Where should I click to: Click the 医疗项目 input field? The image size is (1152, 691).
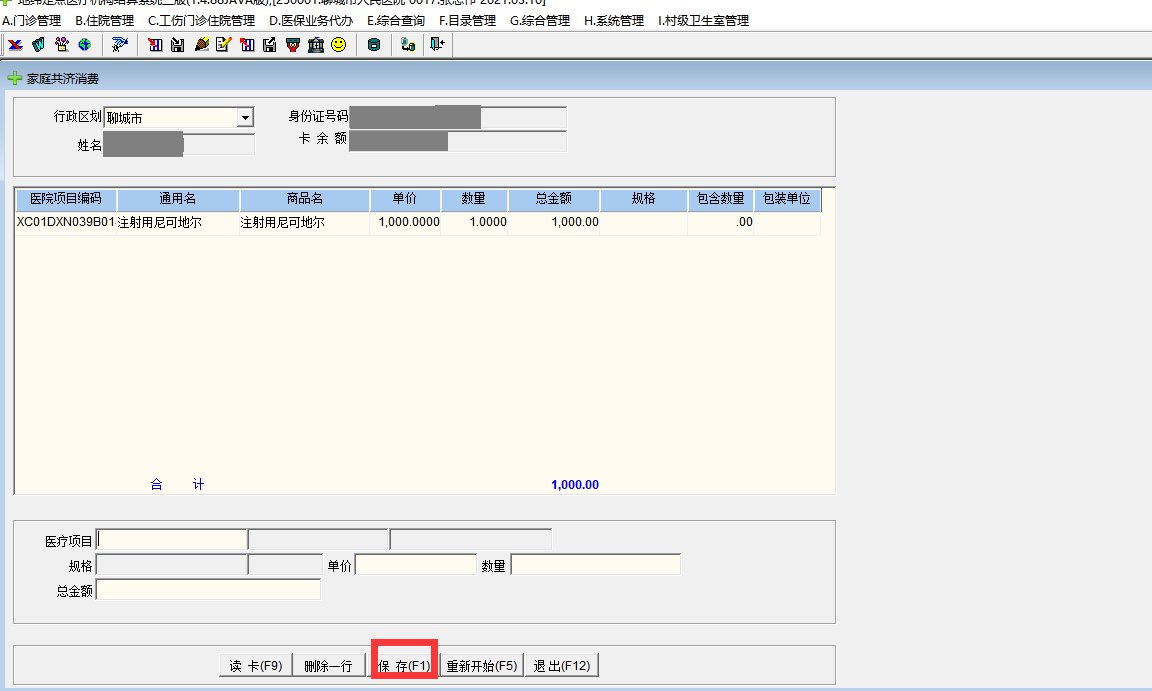[x=171, y=540]
